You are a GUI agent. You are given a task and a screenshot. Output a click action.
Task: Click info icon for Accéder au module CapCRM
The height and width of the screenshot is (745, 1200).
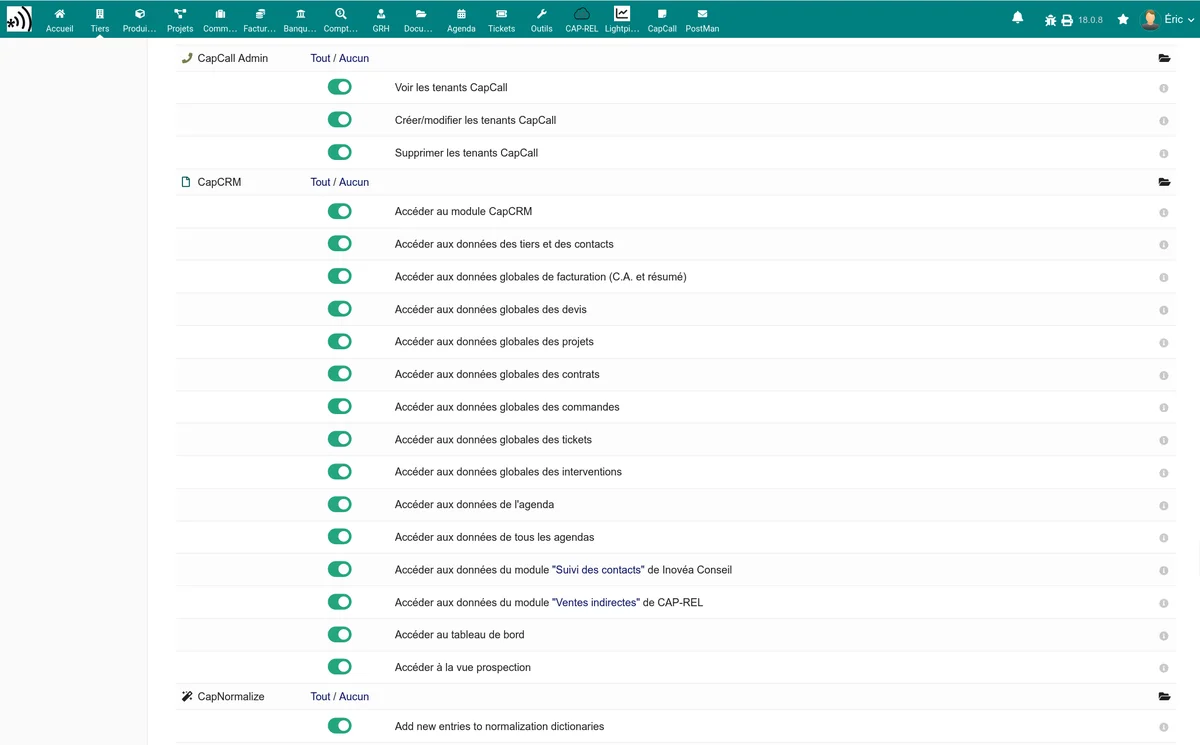point(1164,213)
